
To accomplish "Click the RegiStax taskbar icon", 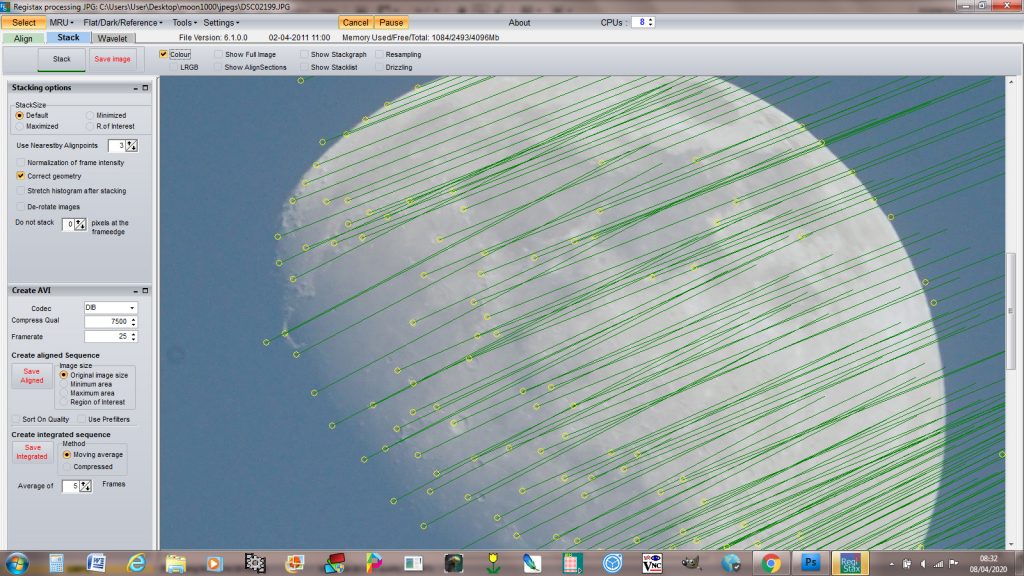I will [x=850, y=563].
